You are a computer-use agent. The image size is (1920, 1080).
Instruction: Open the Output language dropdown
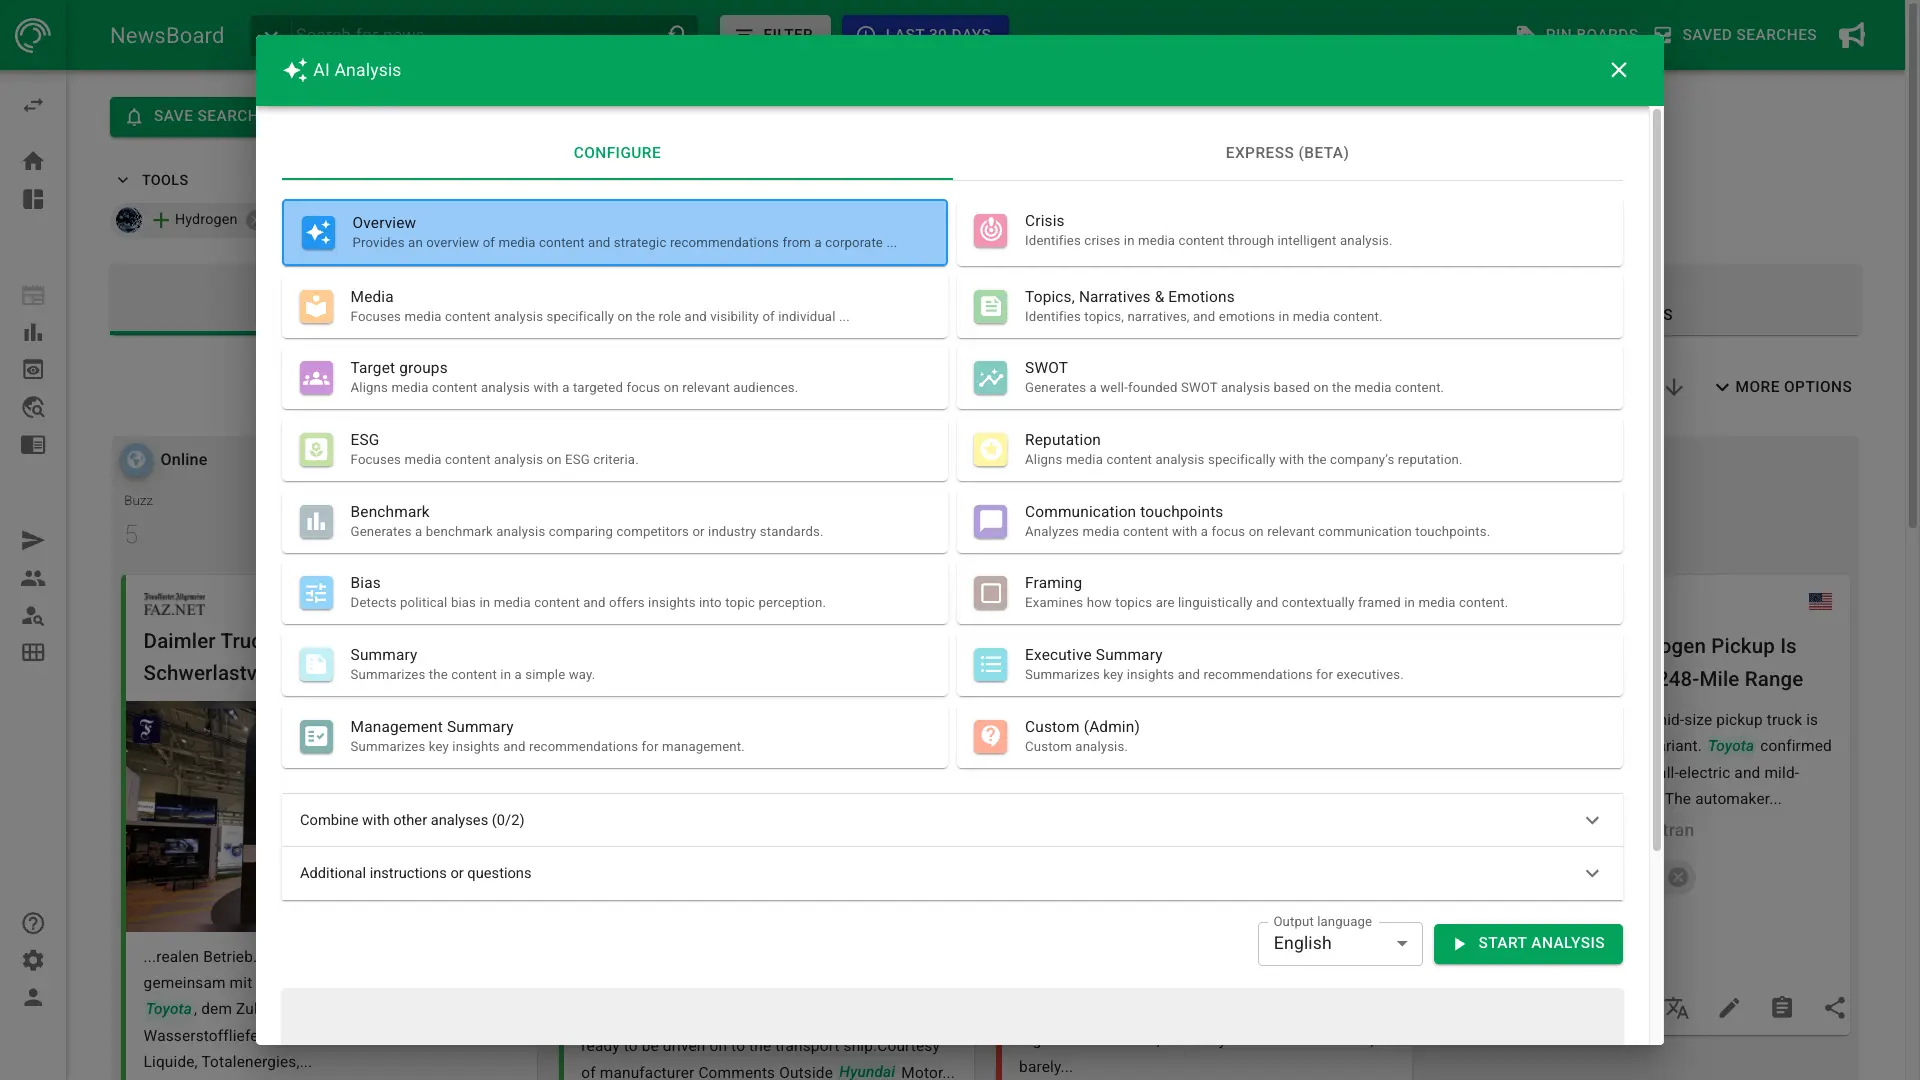(1340, 944)
